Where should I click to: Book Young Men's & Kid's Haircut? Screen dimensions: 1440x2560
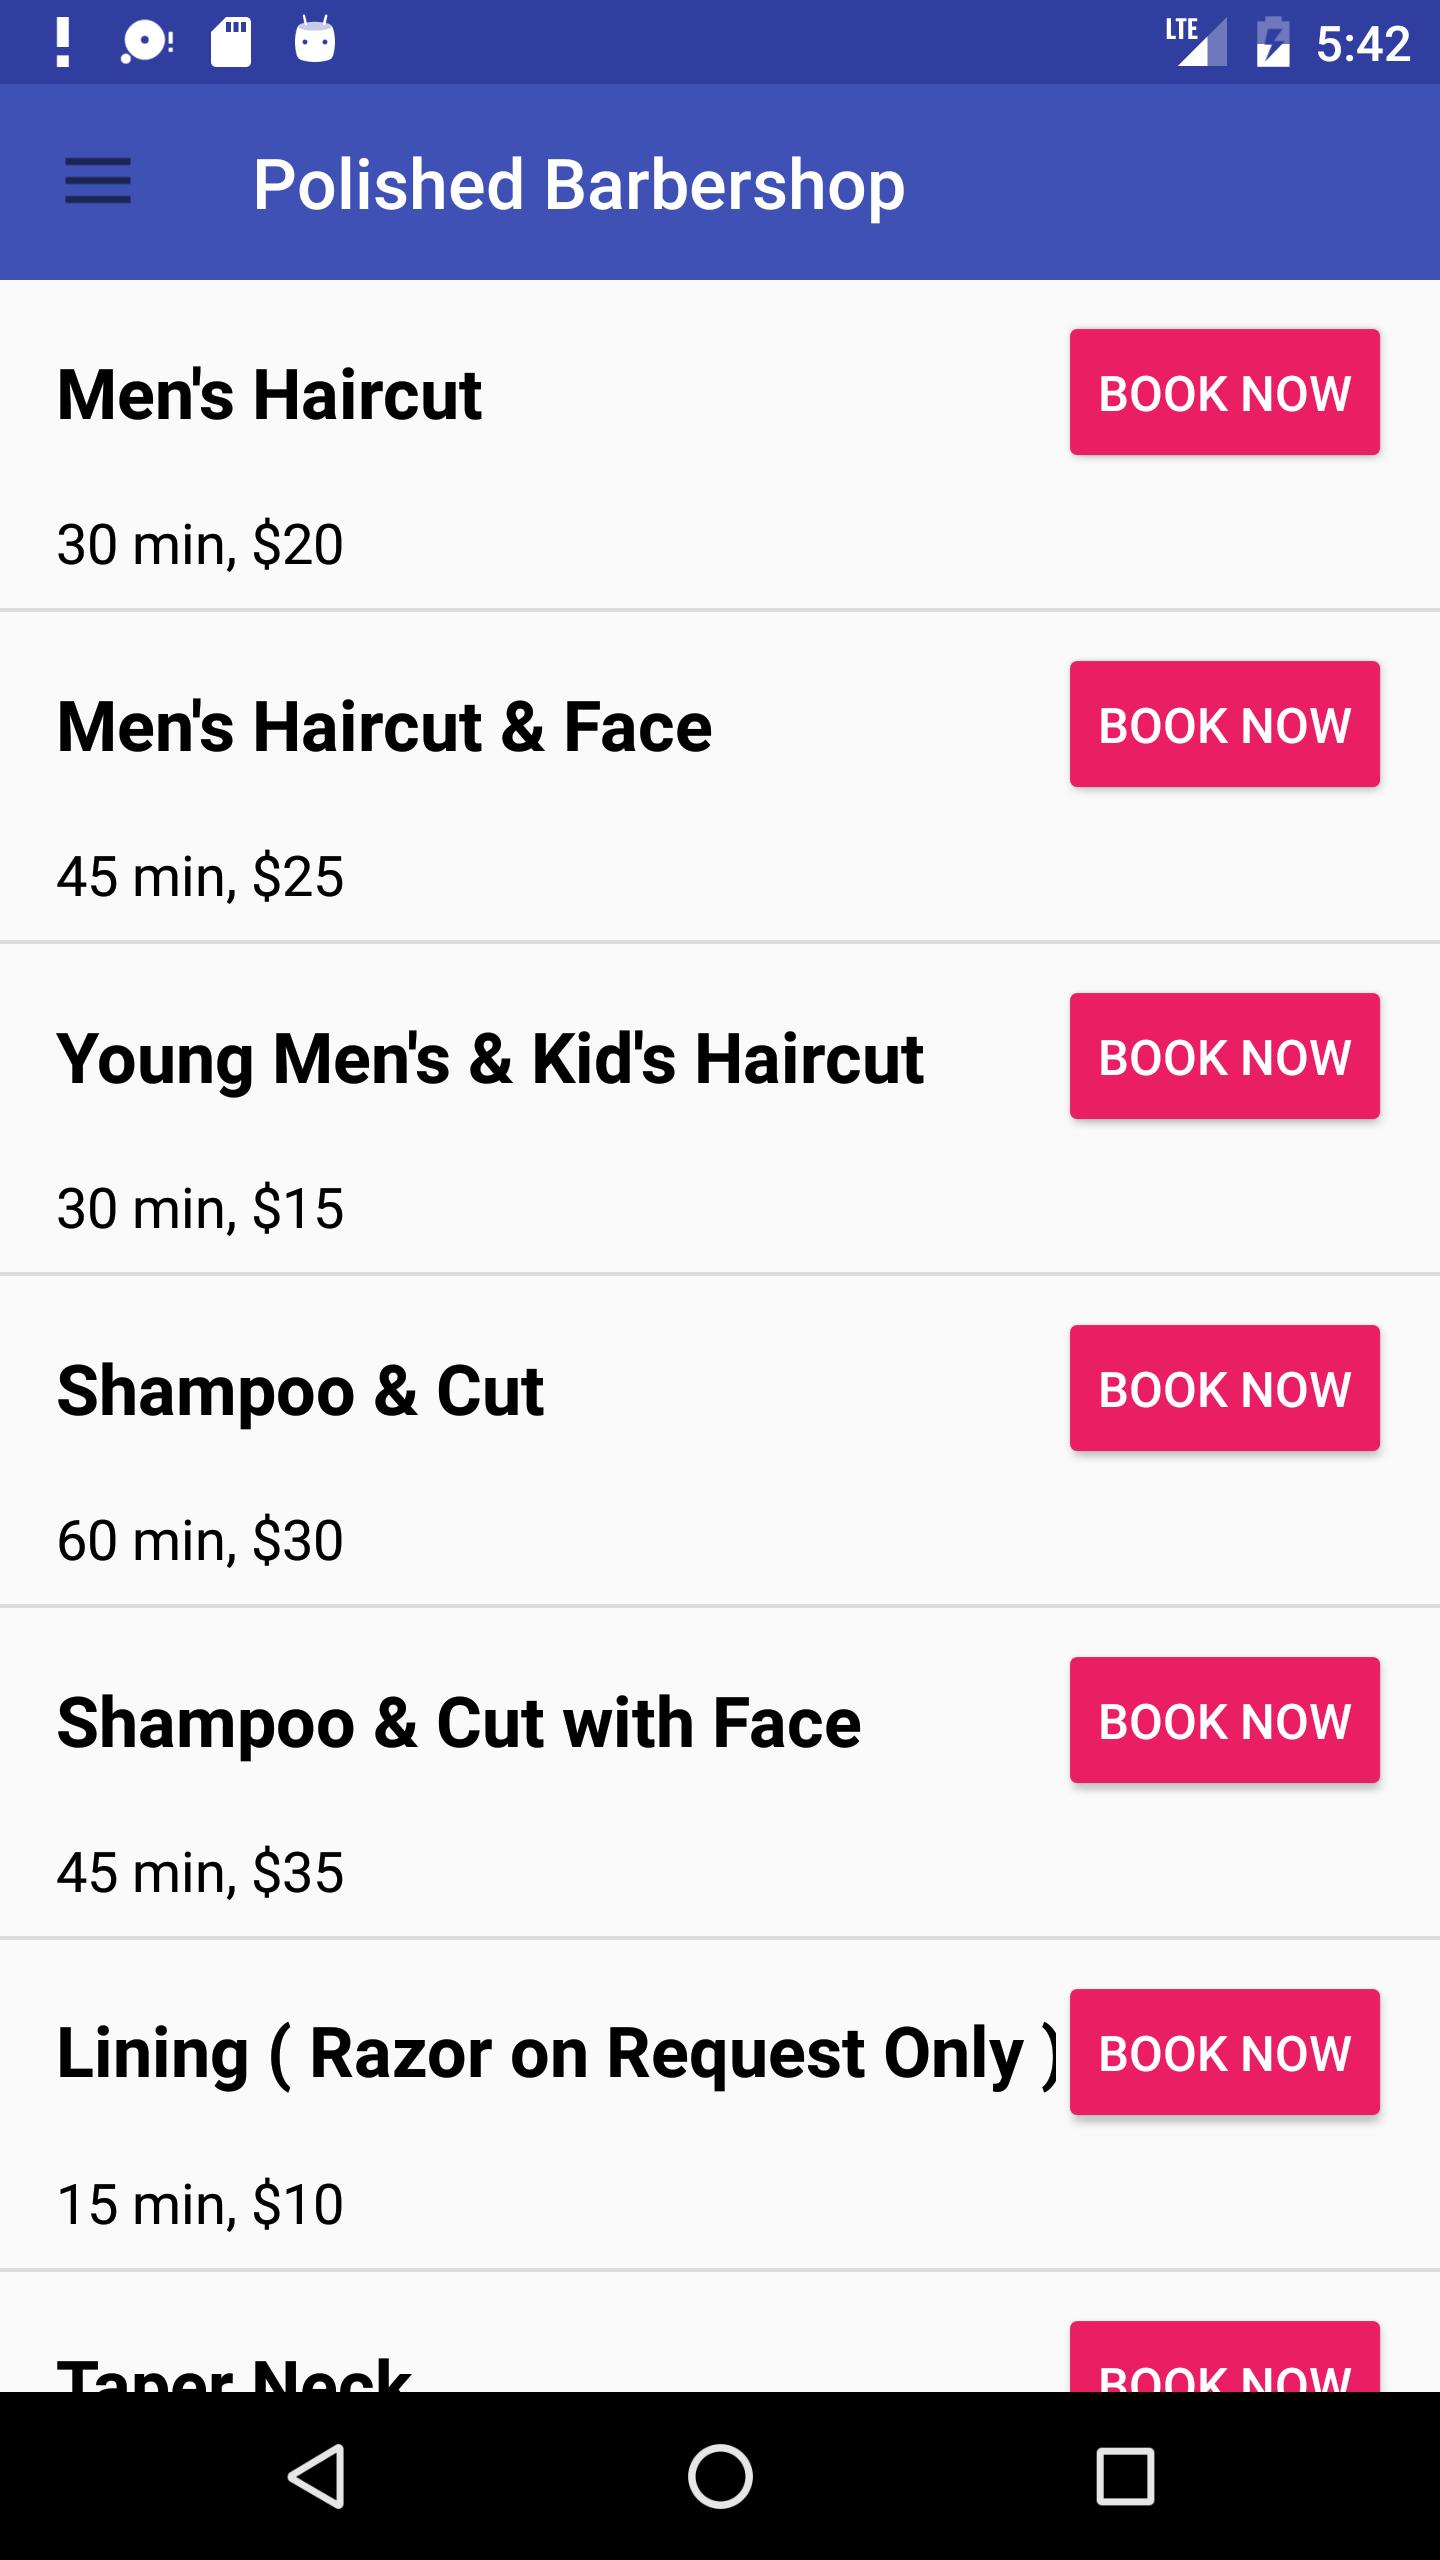[1224, 1056]
